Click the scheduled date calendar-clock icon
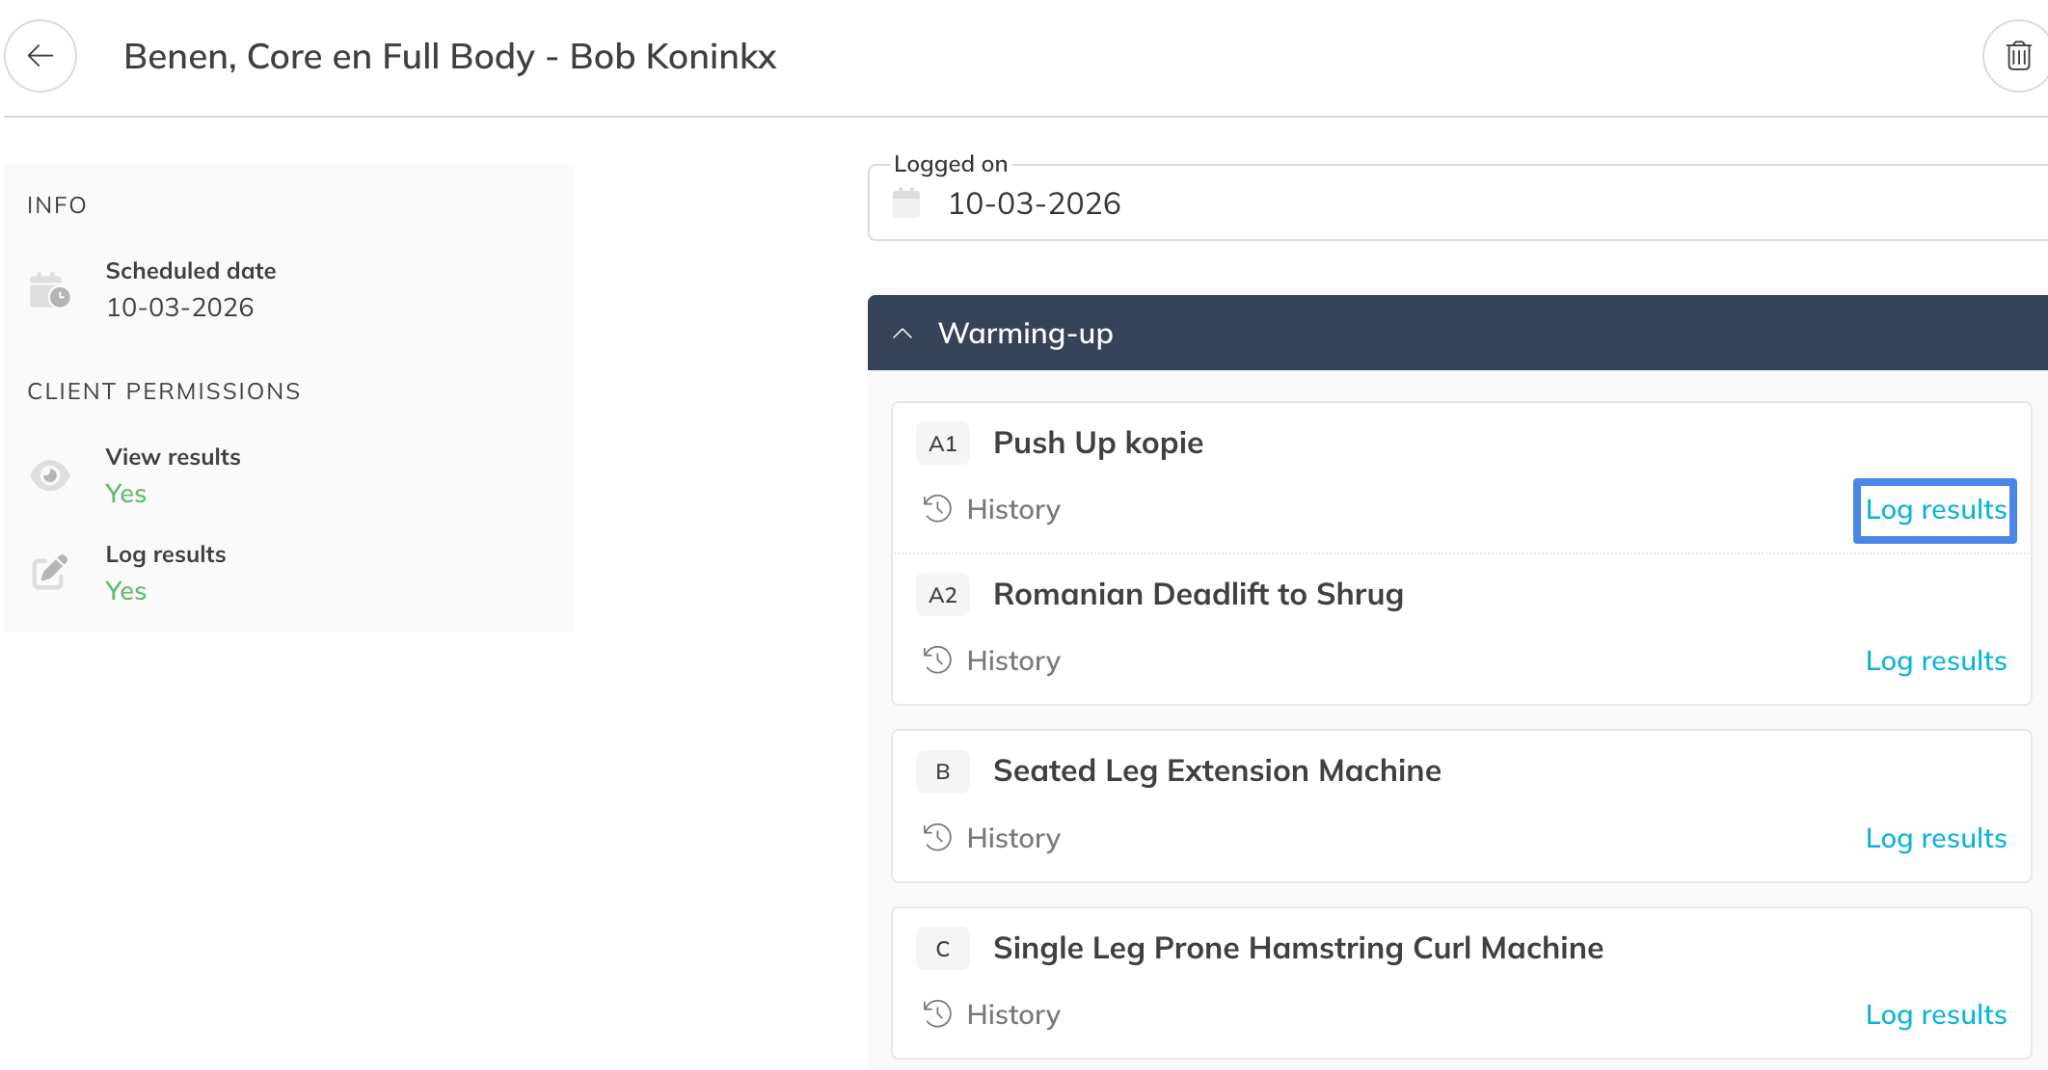Screen dimensions: 2048x1070 point(49,290)
